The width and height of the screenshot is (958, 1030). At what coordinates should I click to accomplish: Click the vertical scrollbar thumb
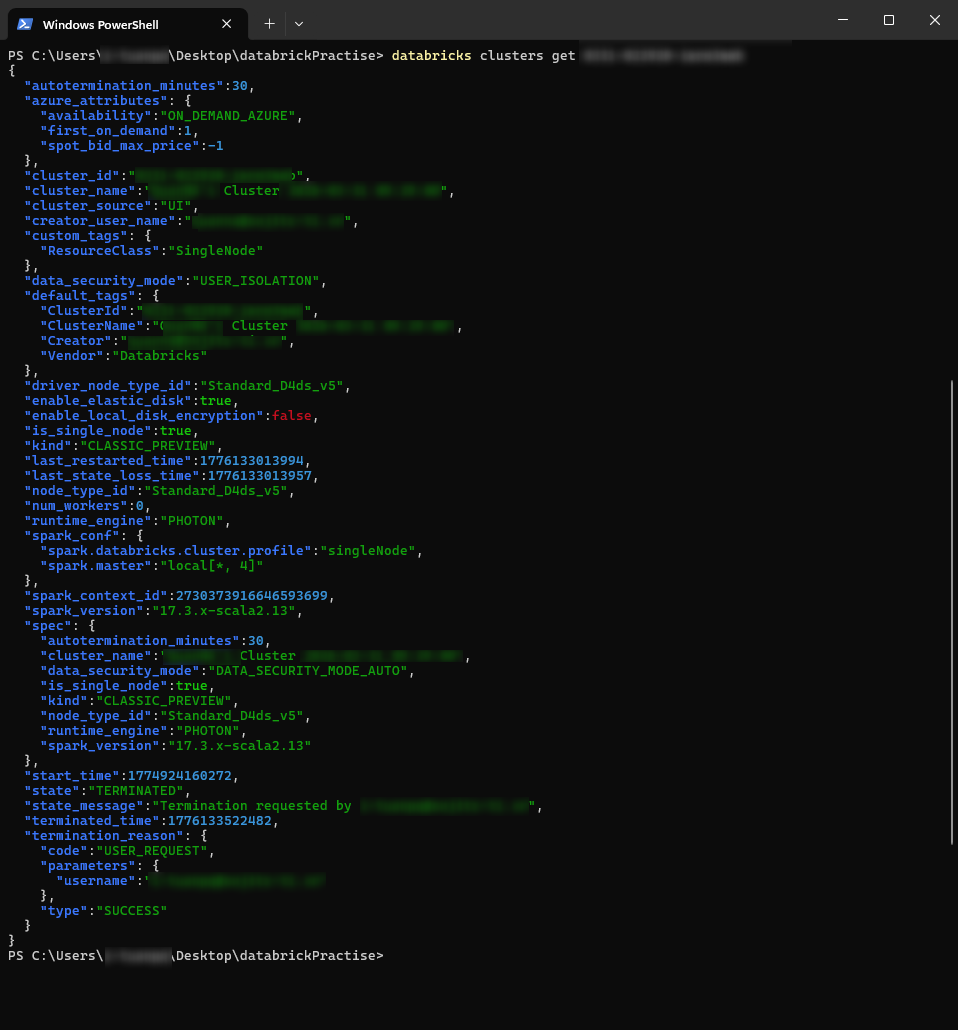point(951,612)
